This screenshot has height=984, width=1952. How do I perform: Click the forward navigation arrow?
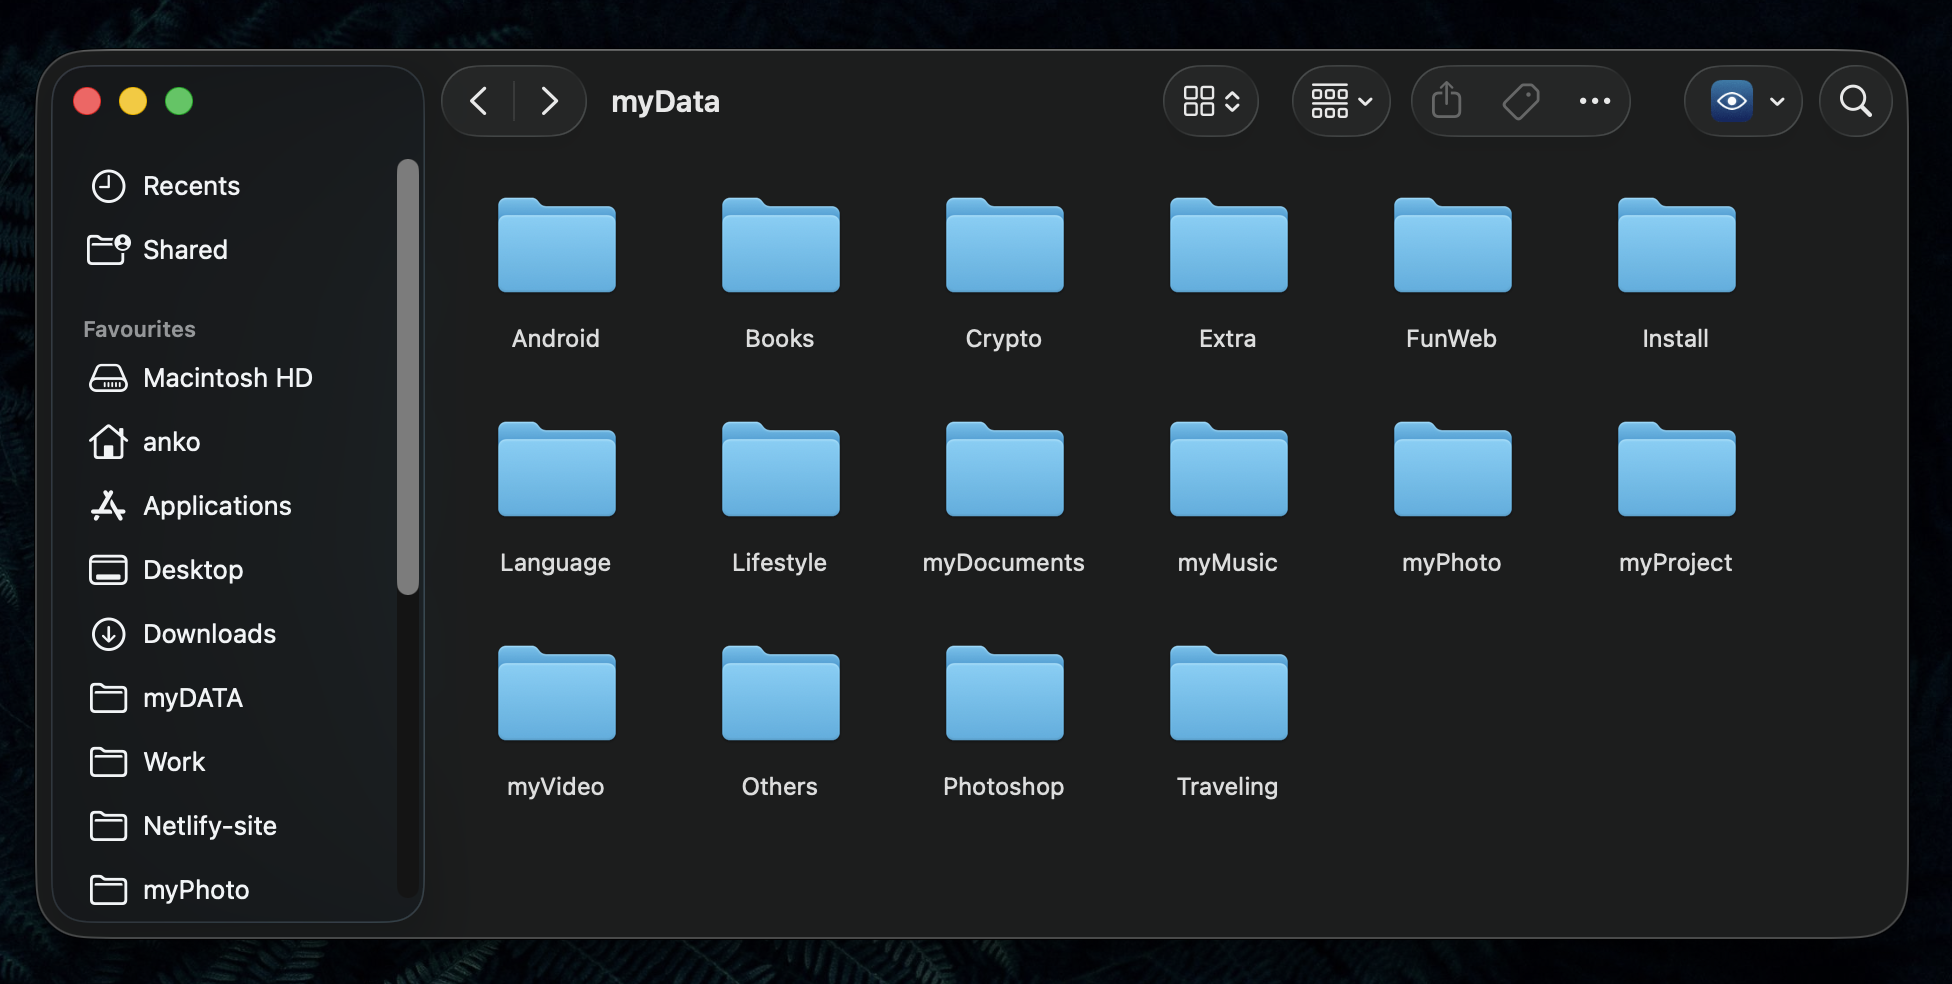549,101
